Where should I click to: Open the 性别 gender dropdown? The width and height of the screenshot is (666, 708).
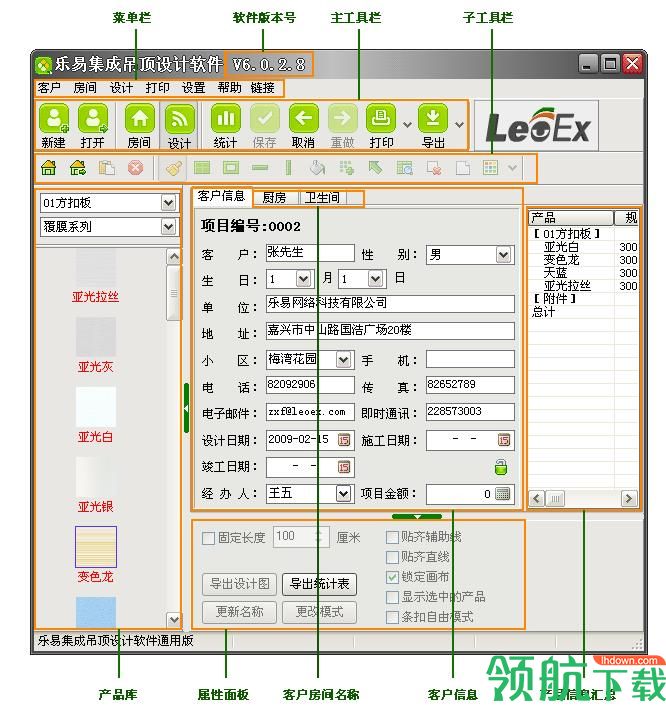click(x=503, y=255)
